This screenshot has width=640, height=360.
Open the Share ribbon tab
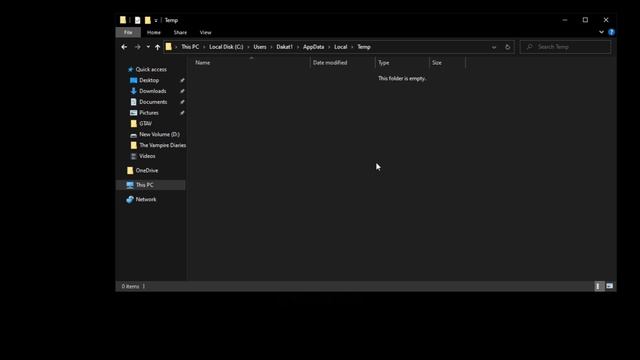(x=180, y=32)
